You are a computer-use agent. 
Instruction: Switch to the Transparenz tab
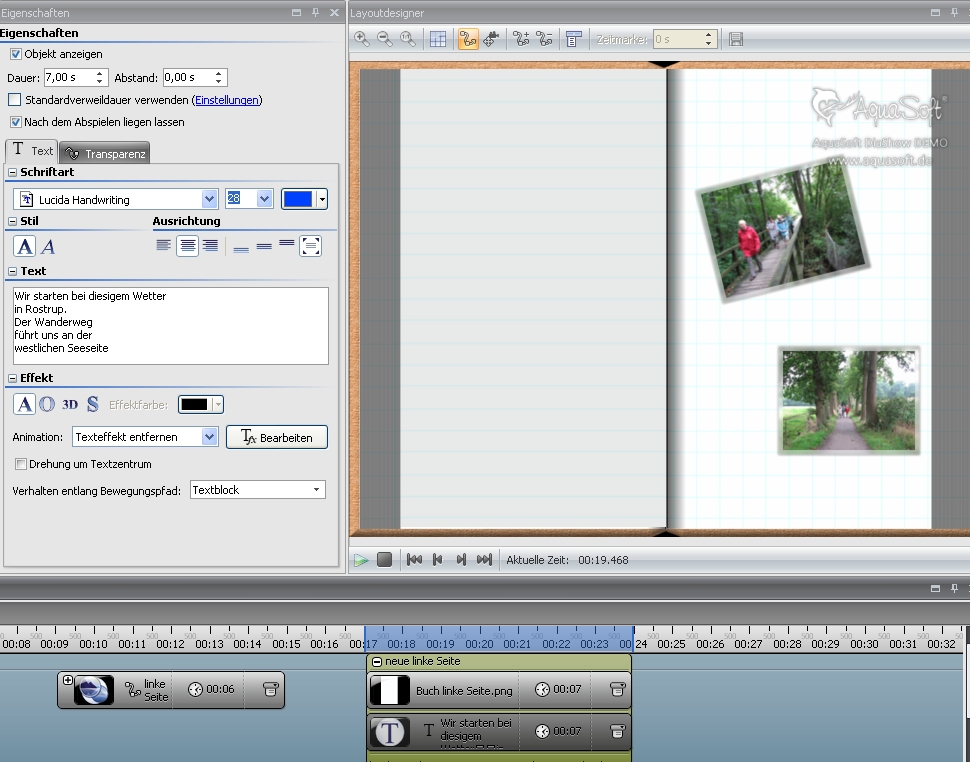(105, 153)
